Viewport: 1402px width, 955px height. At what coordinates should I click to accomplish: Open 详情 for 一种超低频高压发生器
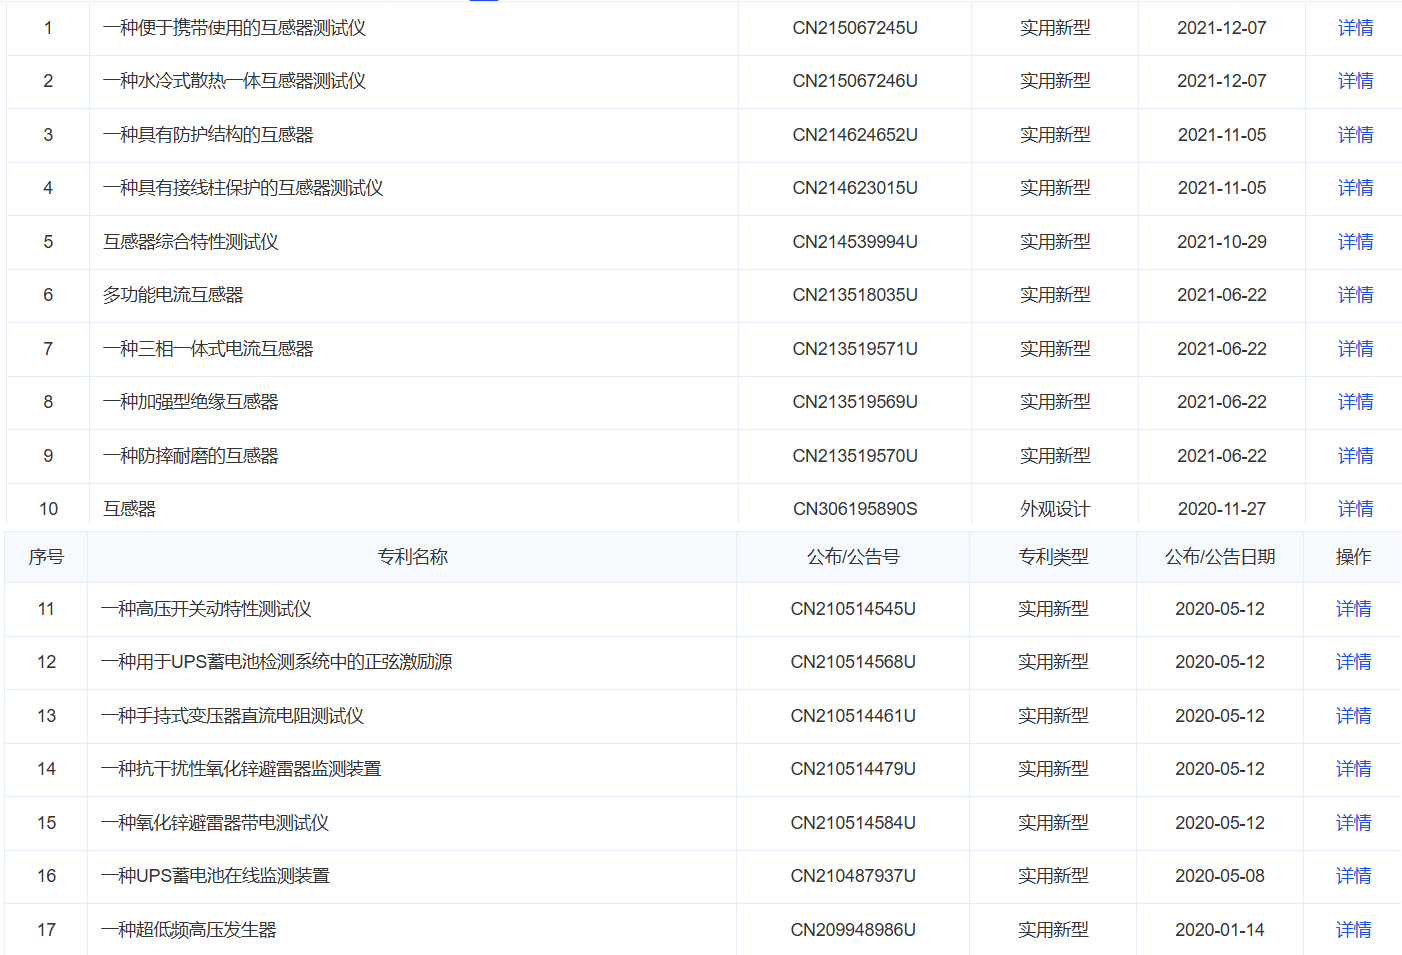[1353, 930]
